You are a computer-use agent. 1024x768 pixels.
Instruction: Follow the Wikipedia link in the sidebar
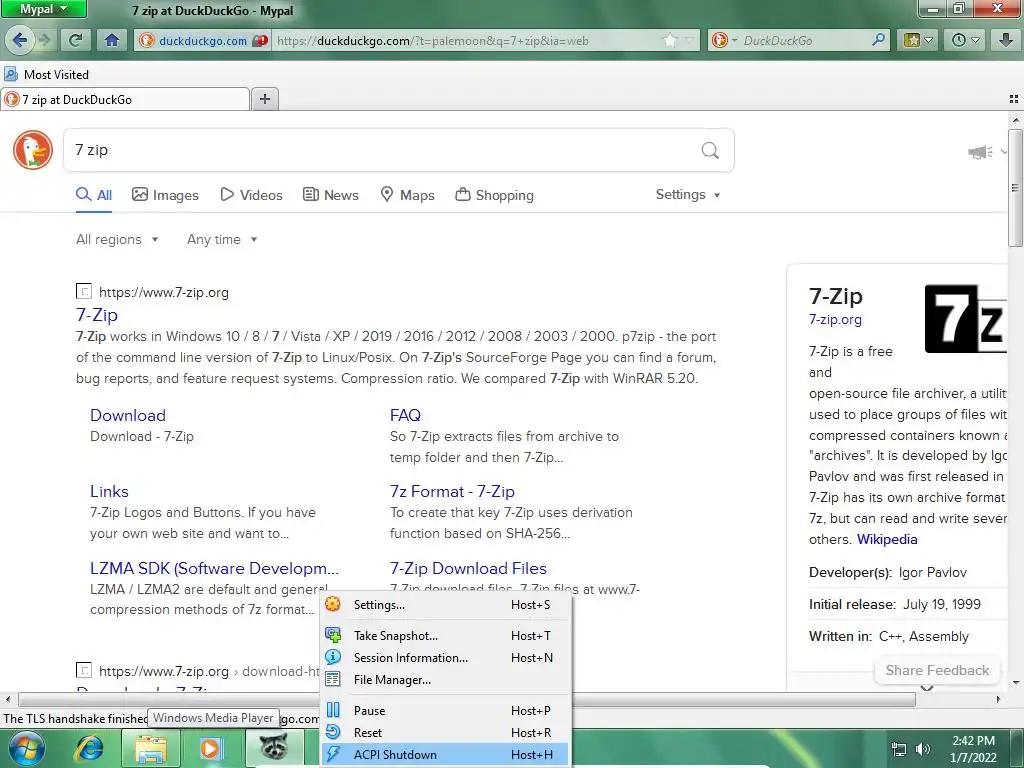coord(887,539)
